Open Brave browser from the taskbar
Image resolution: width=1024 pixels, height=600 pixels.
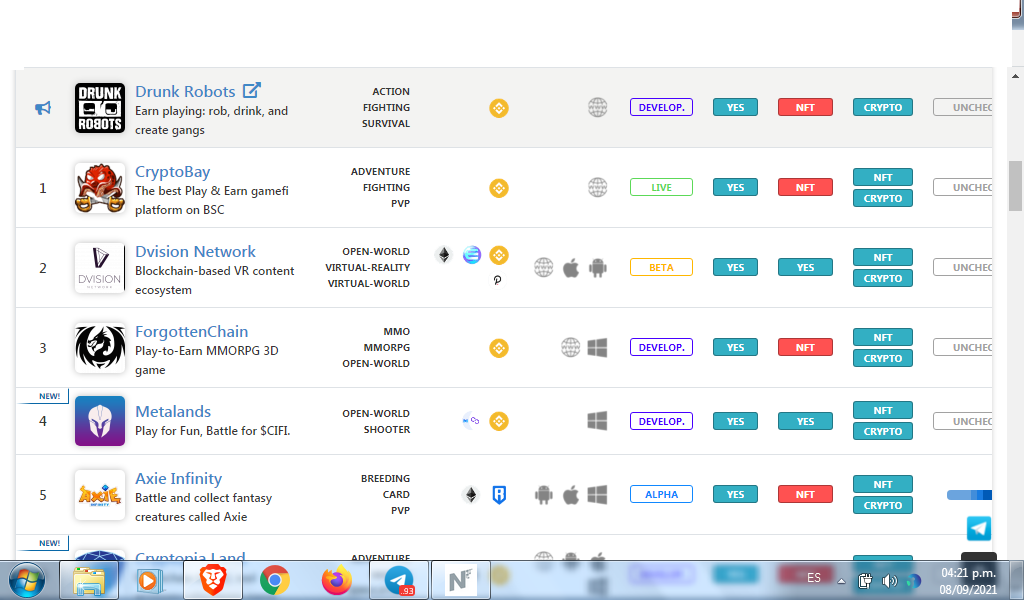213,580
